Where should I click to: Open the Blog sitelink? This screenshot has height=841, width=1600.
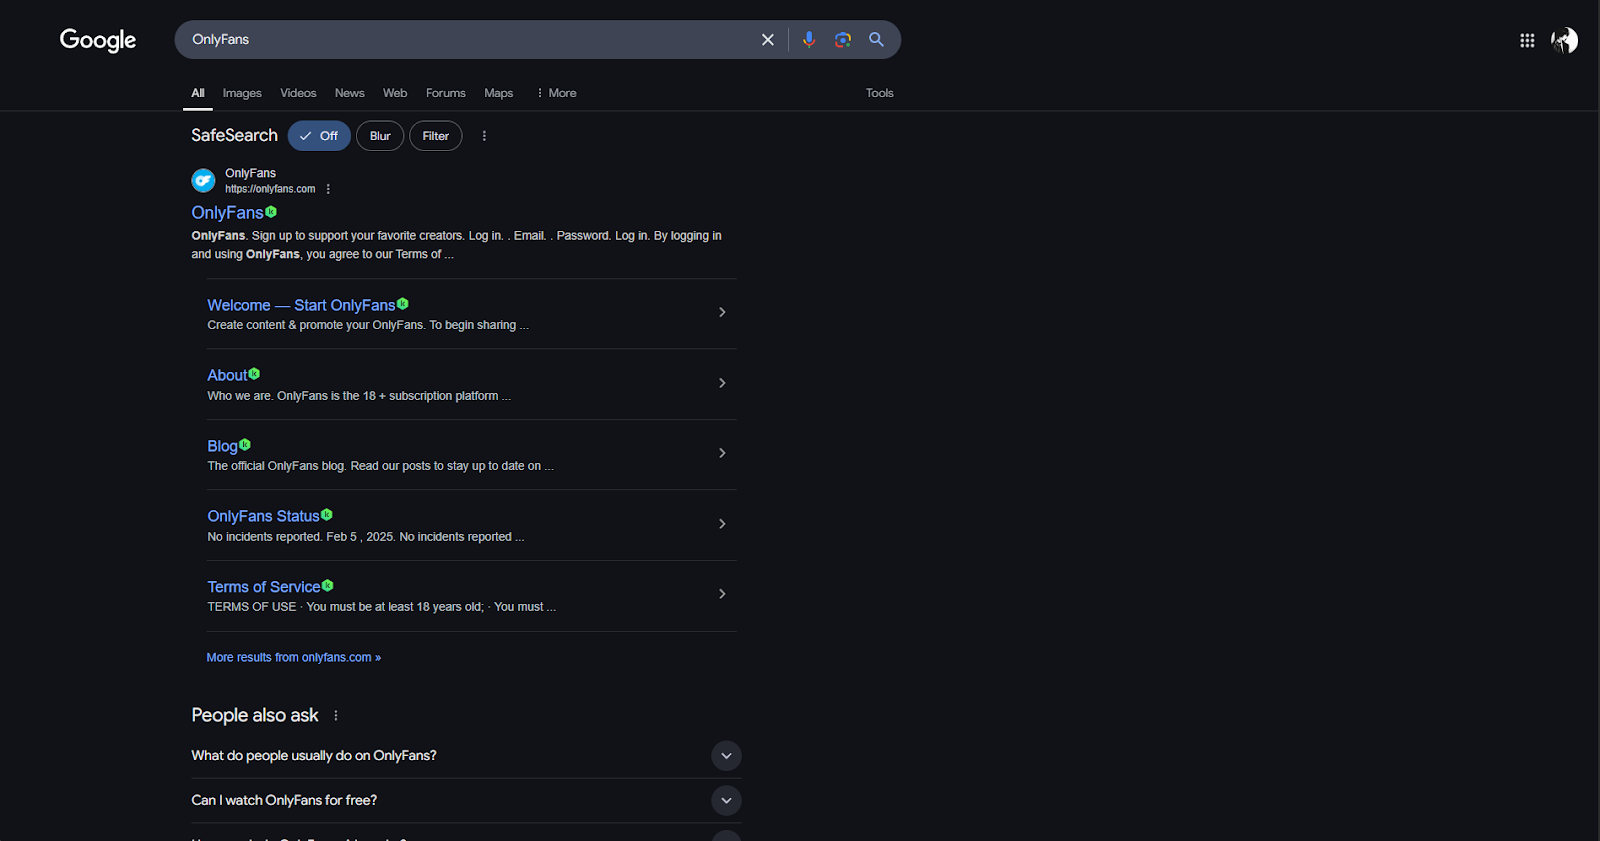(x=222, y=446)
